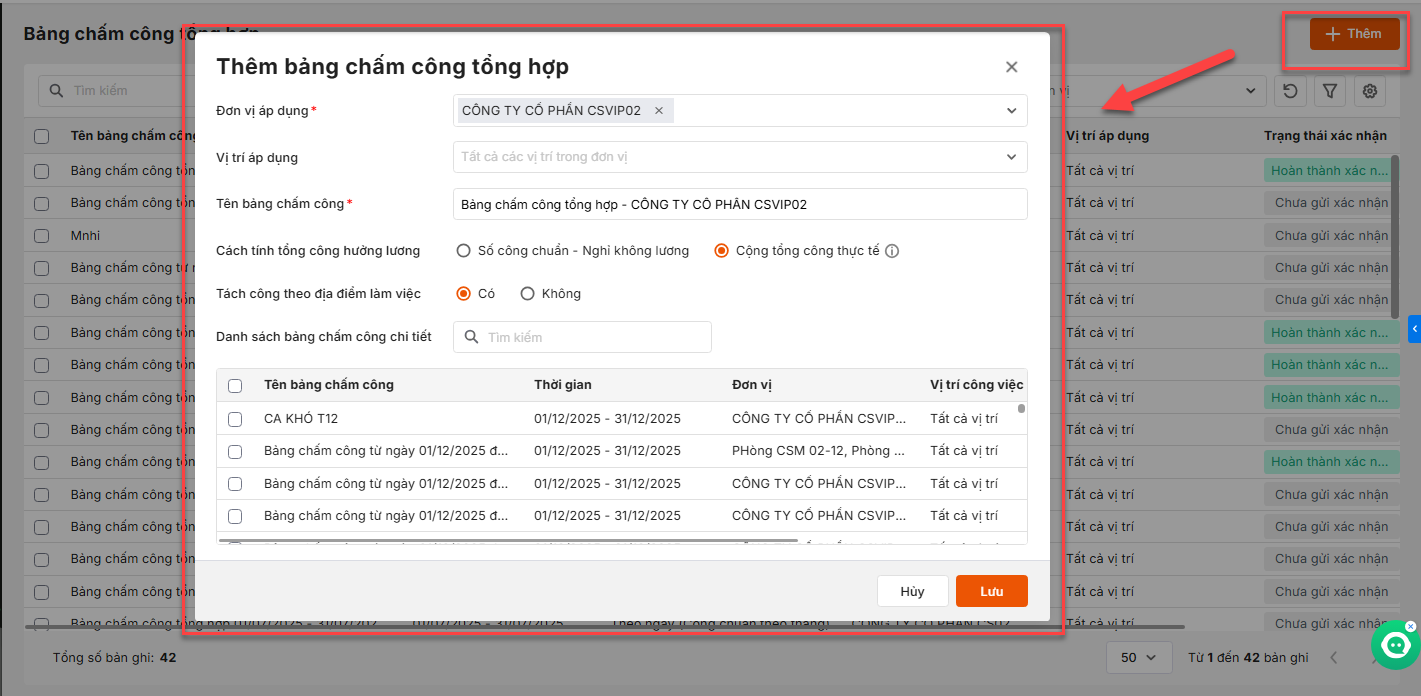Go to previous page using pagination arrow

point(1333,658)
